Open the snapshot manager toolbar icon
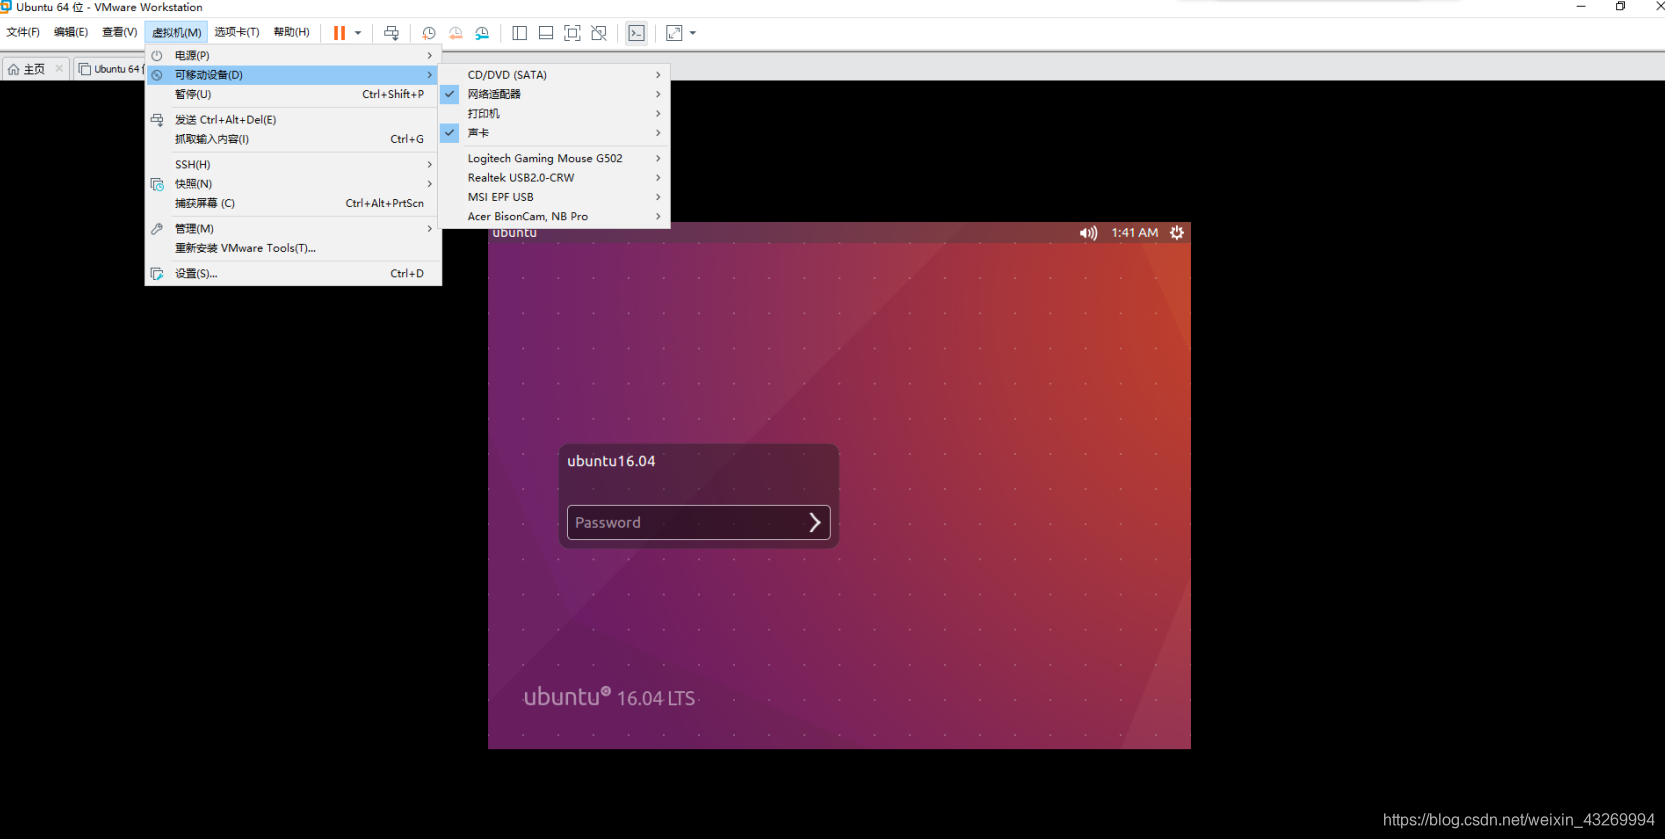The height and width of the screenshot is (839, 1665). pos(482,33)
